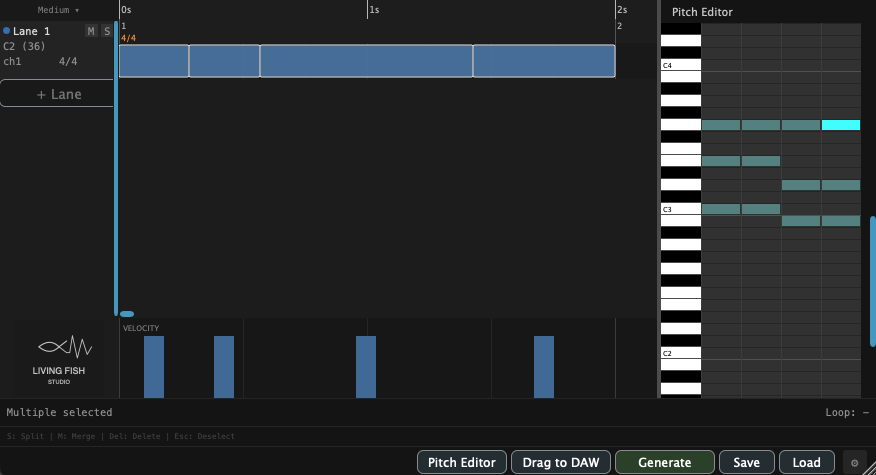Solo Lane 1 with the S button

click(107, 31)
